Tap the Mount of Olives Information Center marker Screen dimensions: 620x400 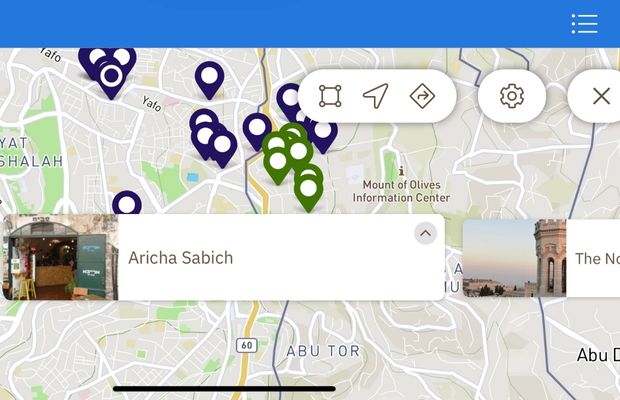(x=401, y=170)
